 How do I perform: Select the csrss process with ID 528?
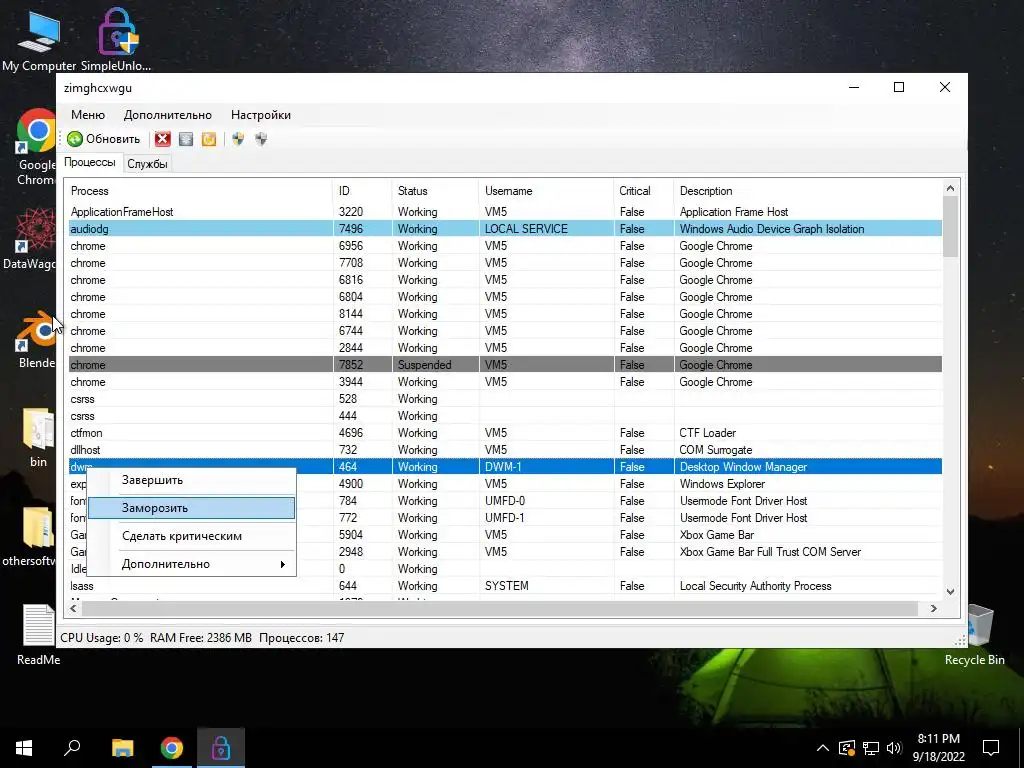[505, 399]
